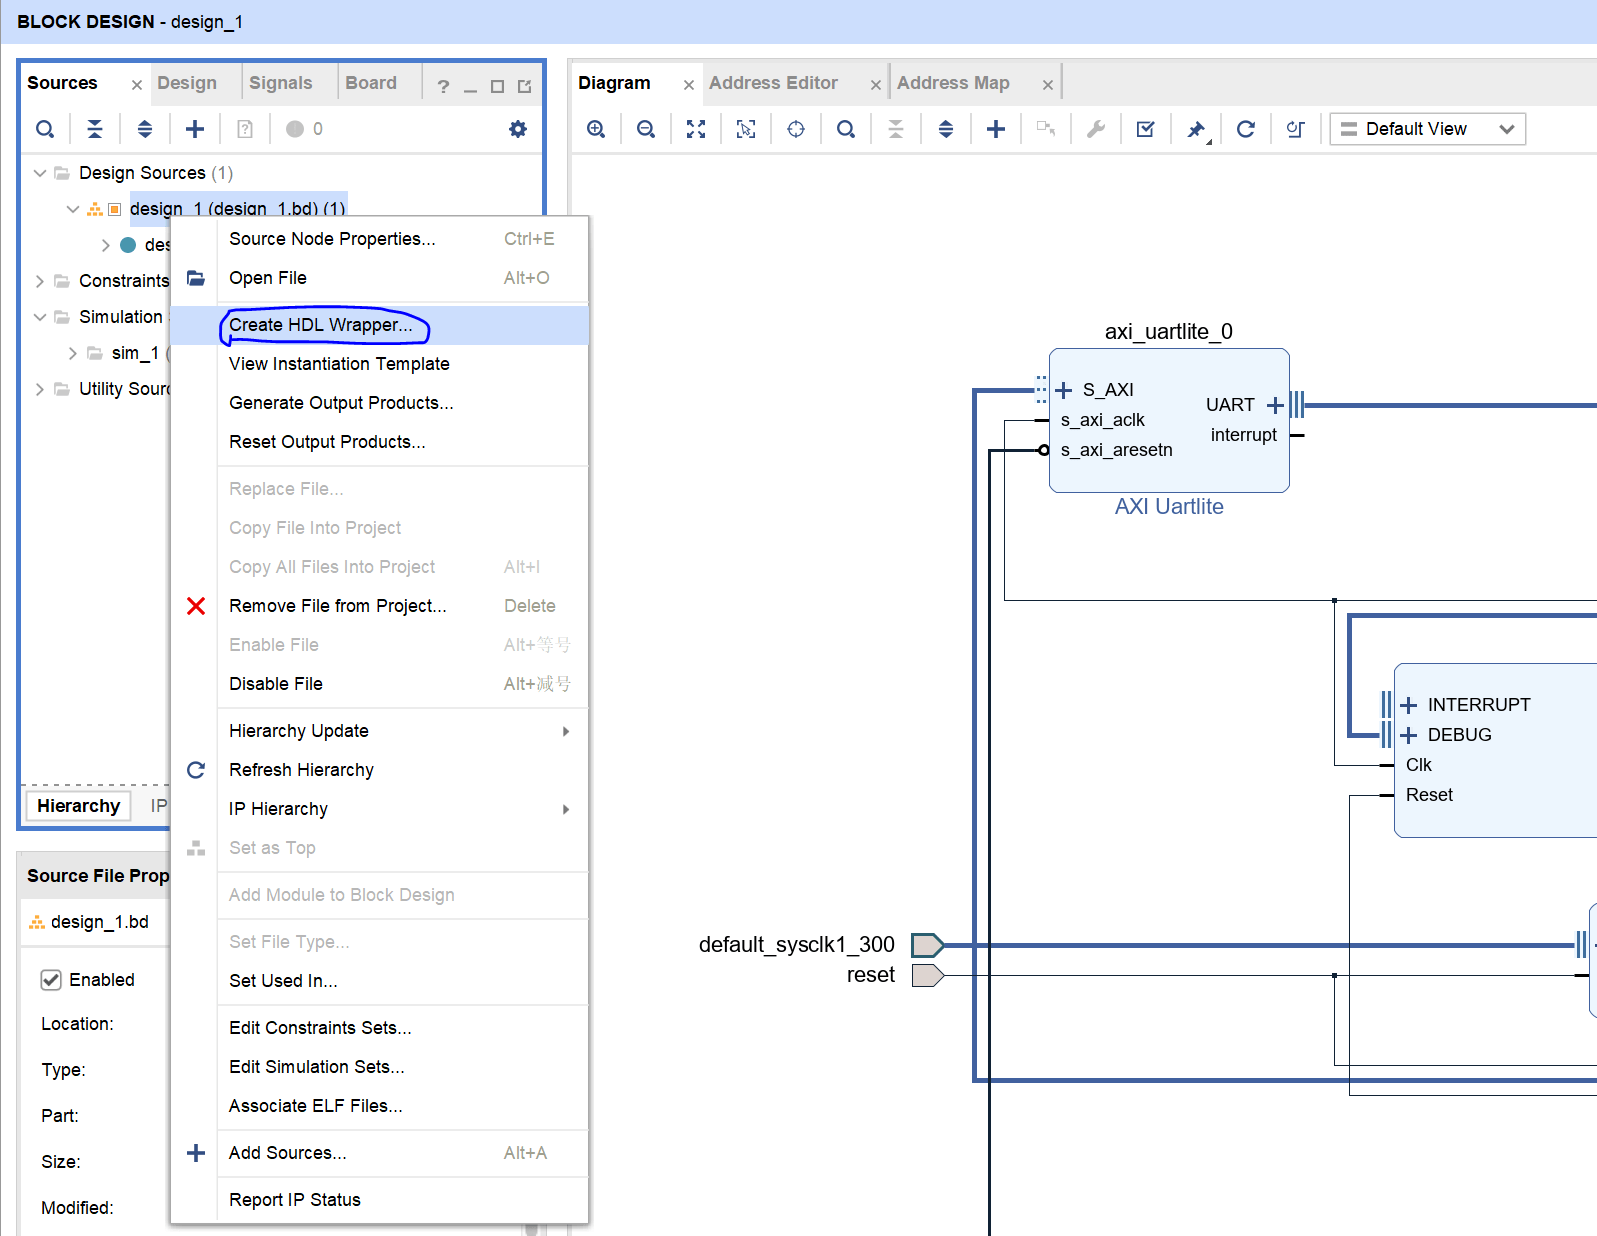Select Create HDL Wrapper menu entry
This screenshot has height=1236, width=1597.
pos(321,325)
